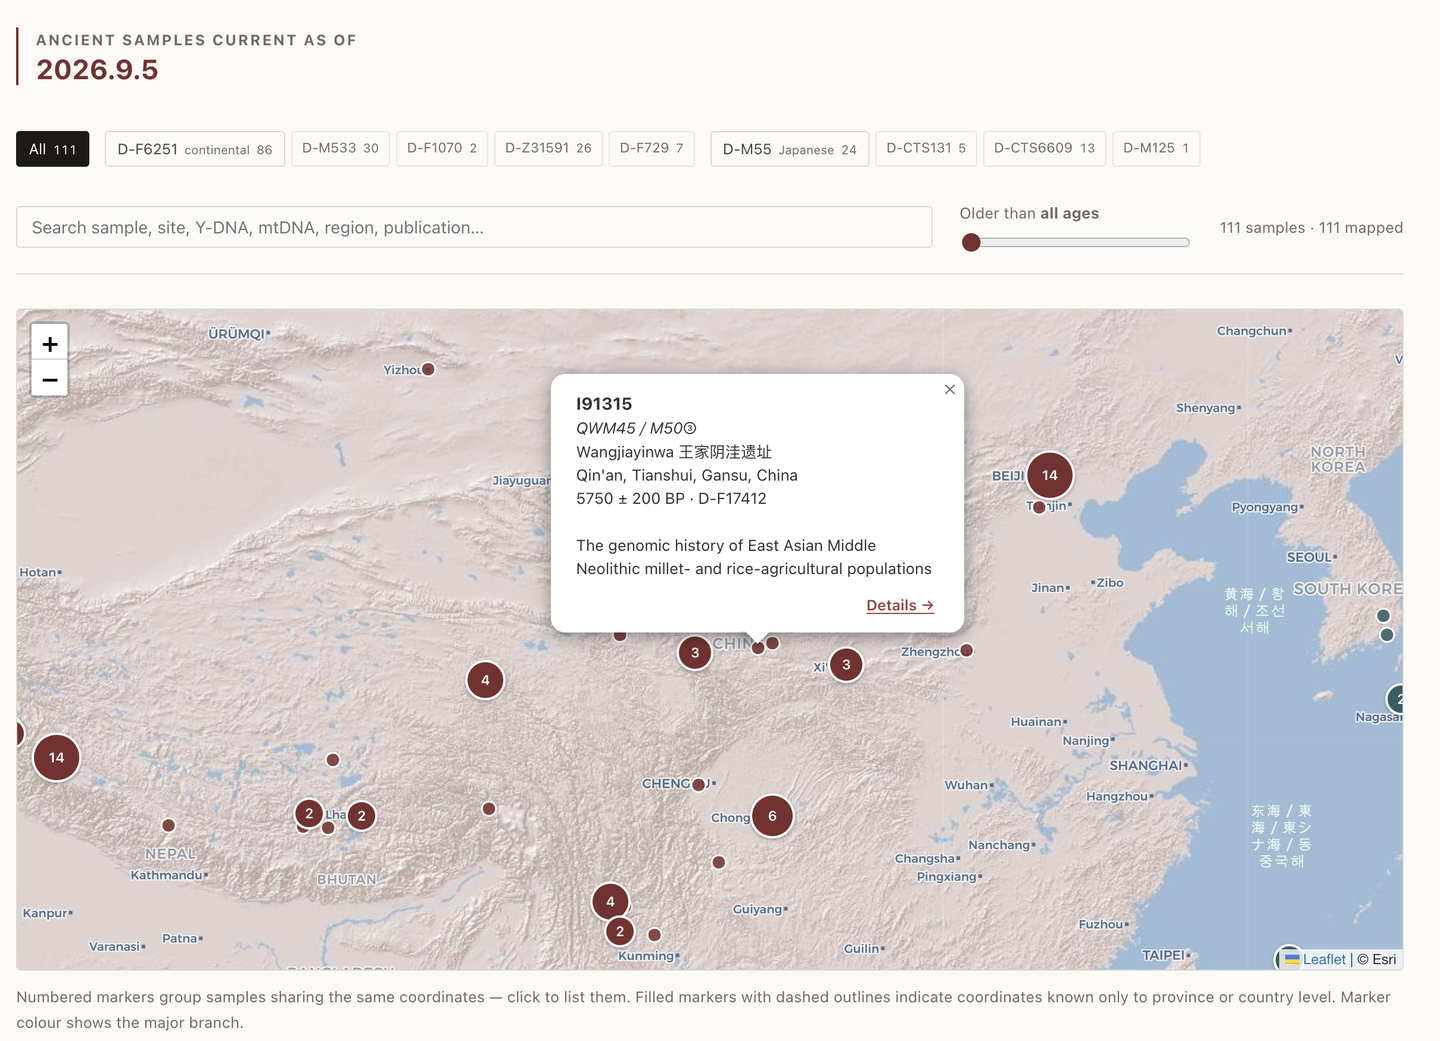
Task: Select the single marker at Yizhou
Action: click(428, 369)
